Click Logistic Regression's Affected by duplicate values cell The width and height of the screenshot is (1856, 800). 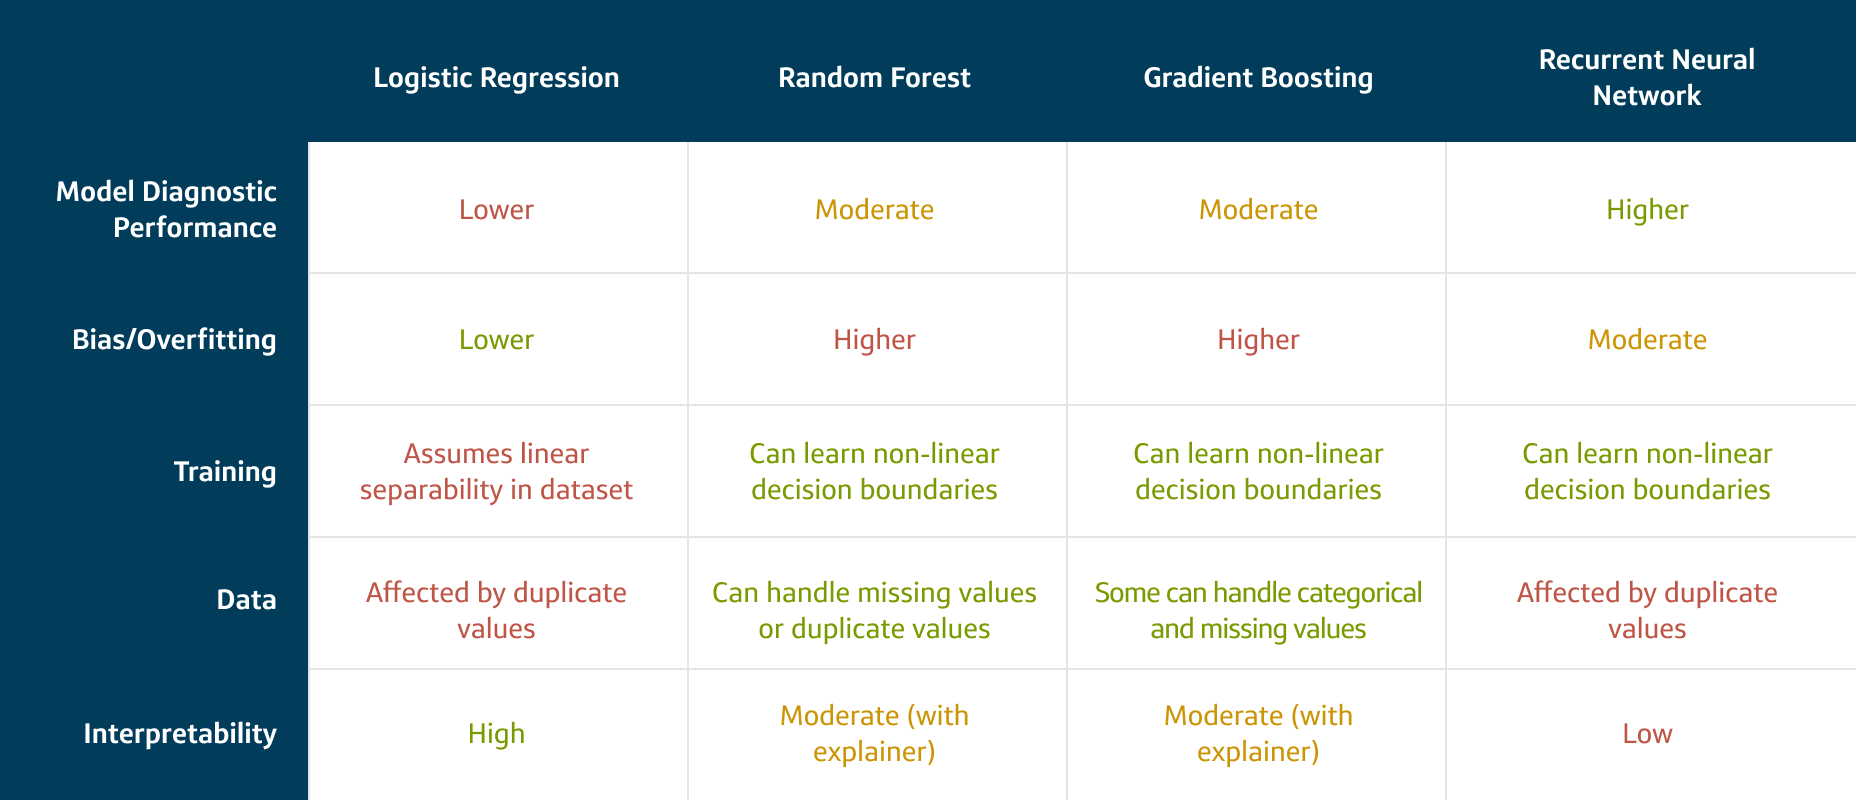tap(496, 611)
